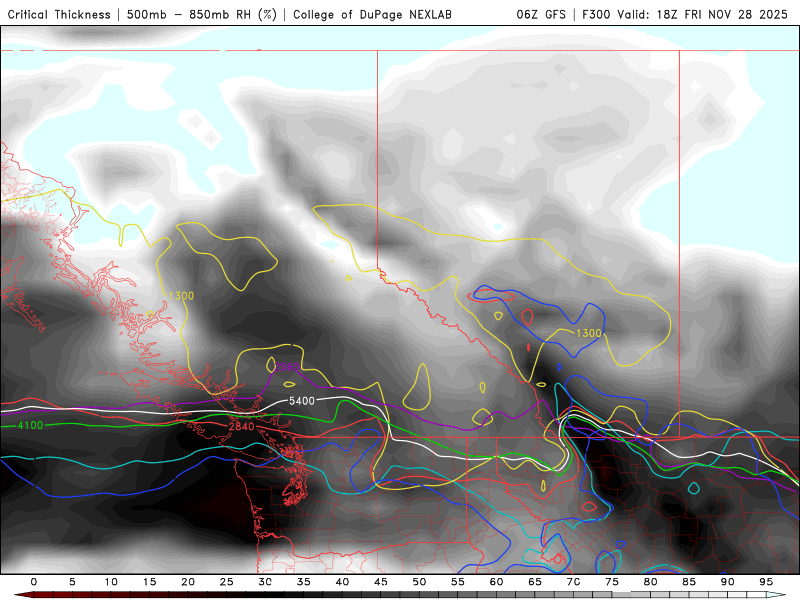Select the green 4100 contour label
The width and height of the screenshot is (800, 600).
(30, 425)
